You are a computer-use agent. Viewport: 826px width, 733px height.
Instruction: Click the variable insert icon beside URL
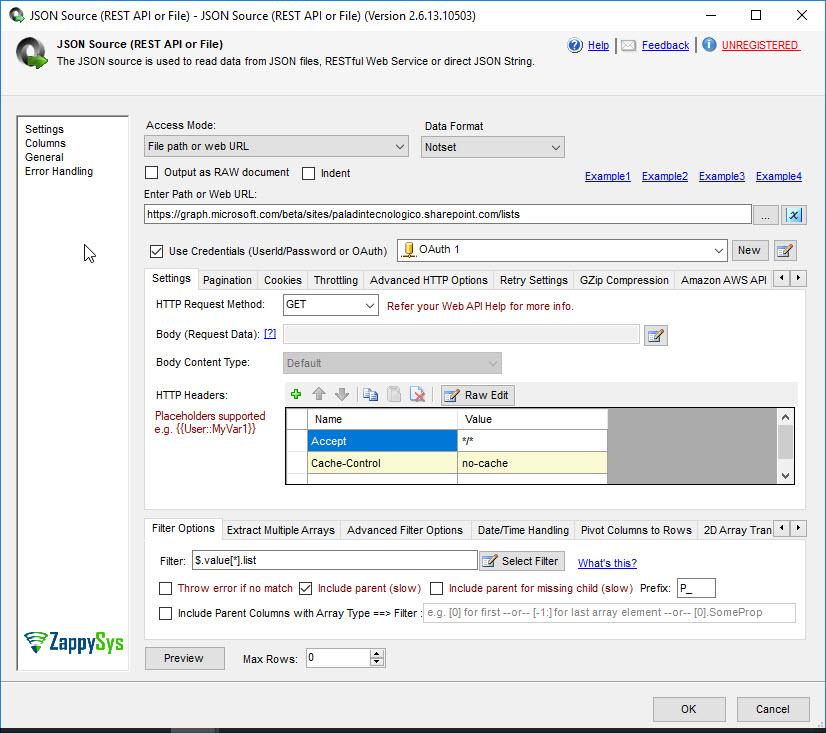tap(793, 214)
